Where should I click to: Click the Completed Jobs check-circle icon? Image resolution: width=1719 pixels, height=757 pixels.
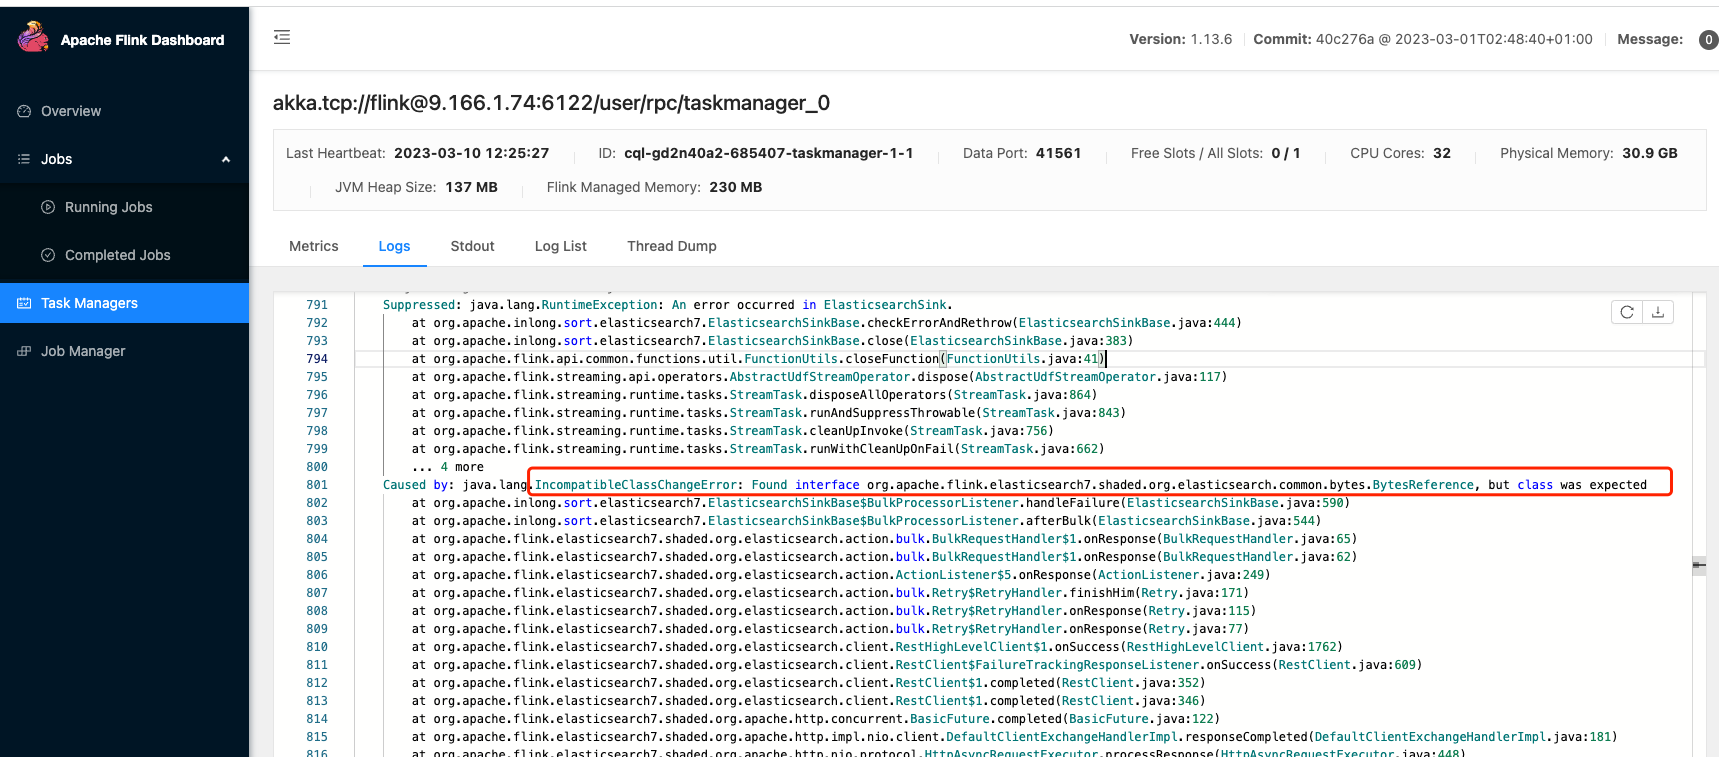click(x=48, y=255)
